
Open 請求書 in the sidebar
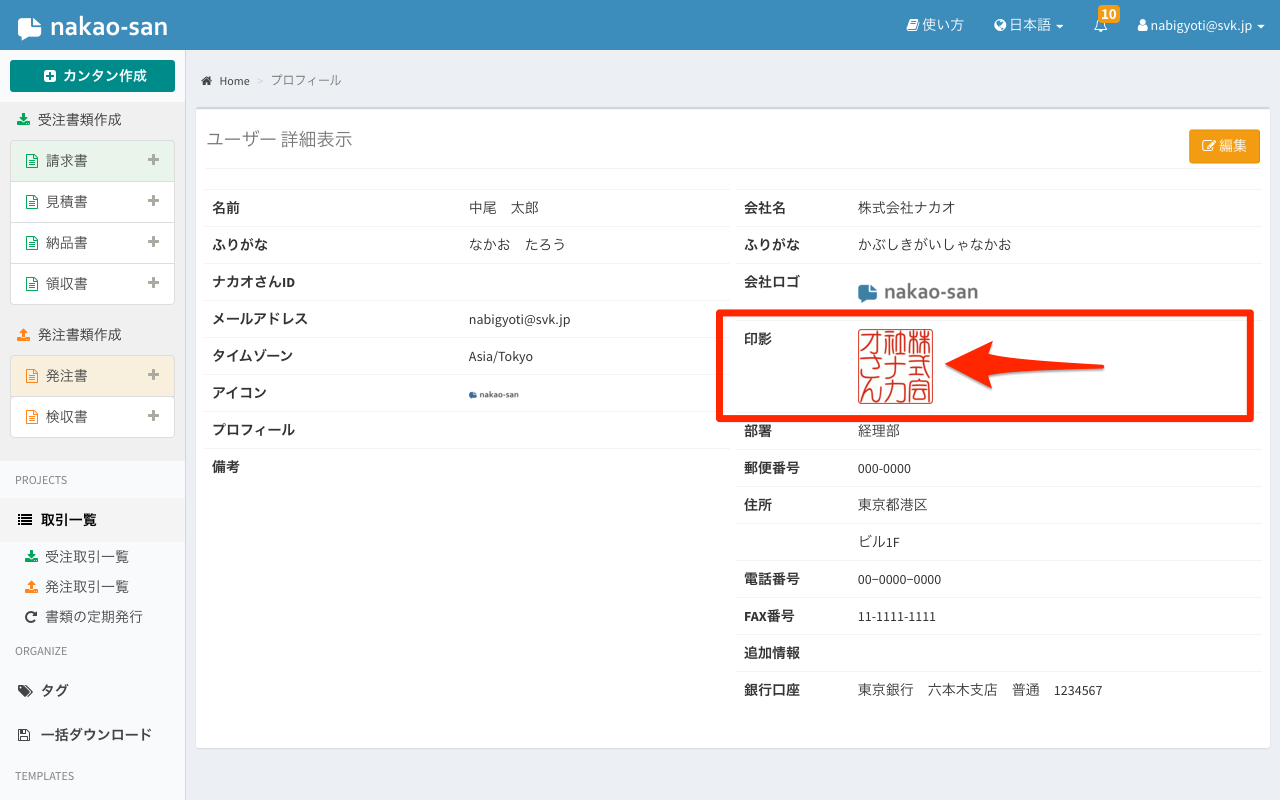pos(66,160)
